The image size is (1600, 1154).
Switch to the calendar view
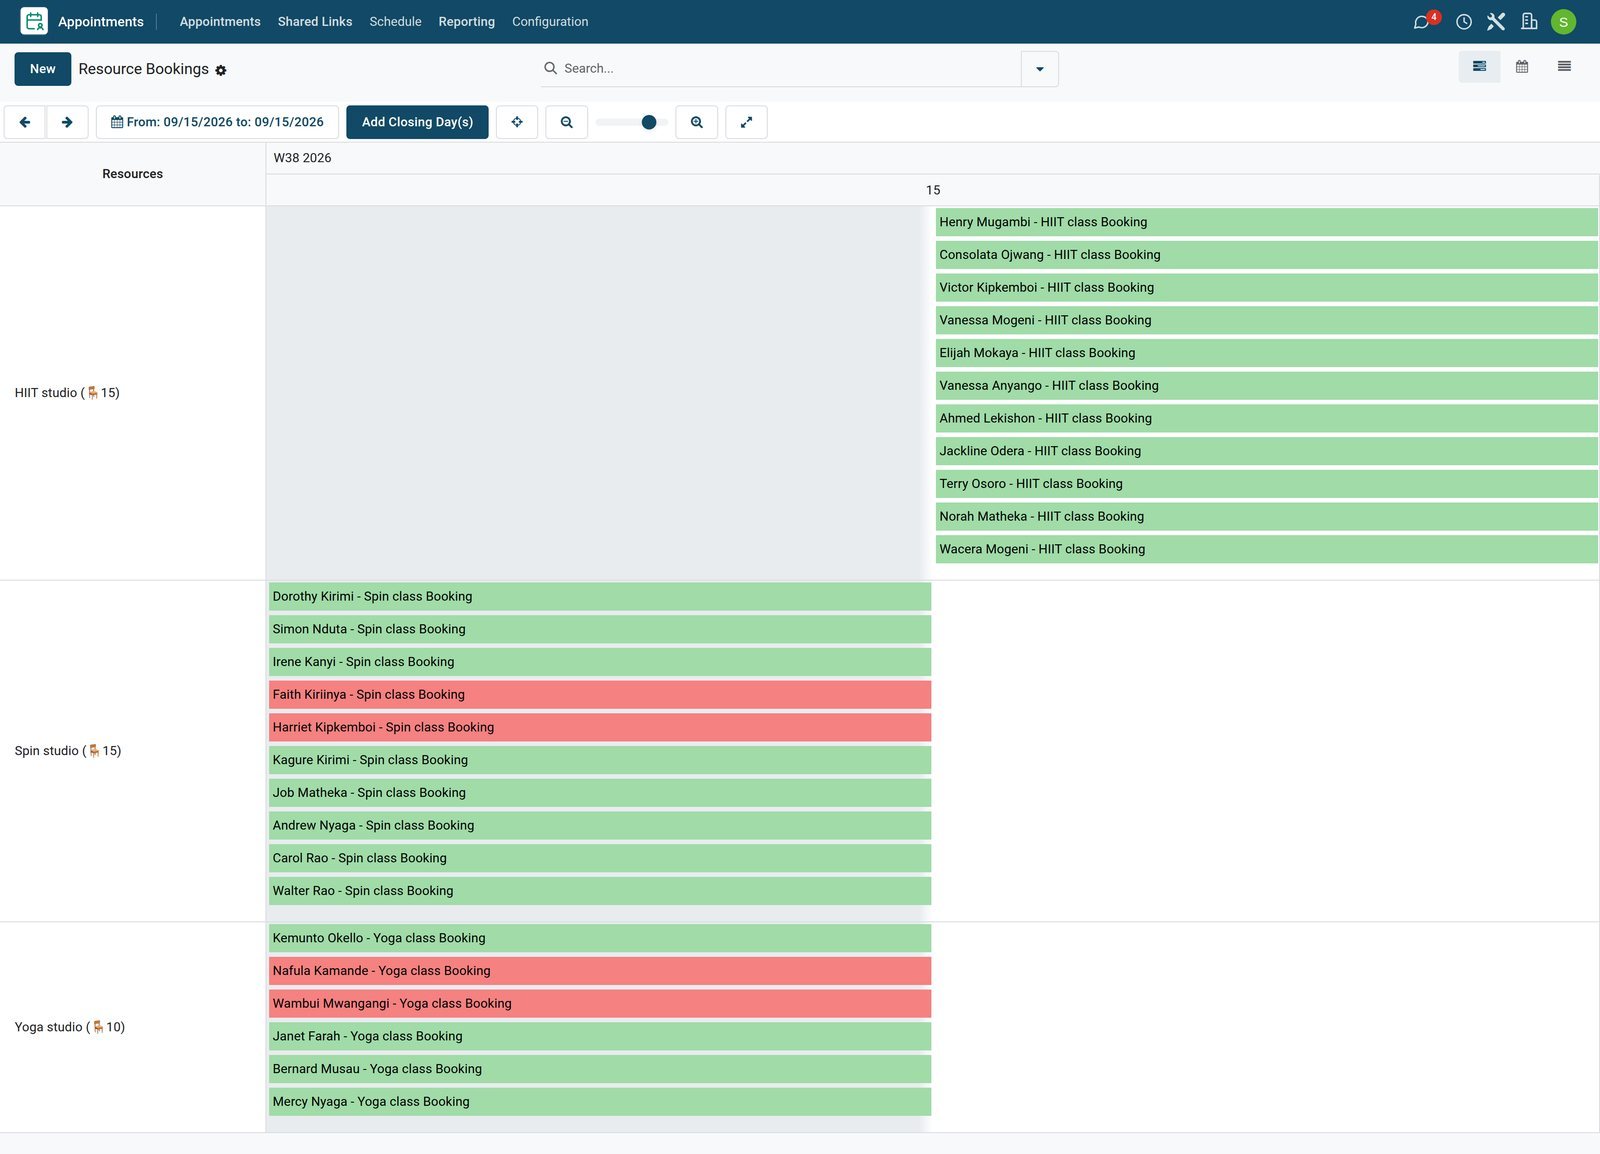pyautogui.click(x=1522, y=67)
